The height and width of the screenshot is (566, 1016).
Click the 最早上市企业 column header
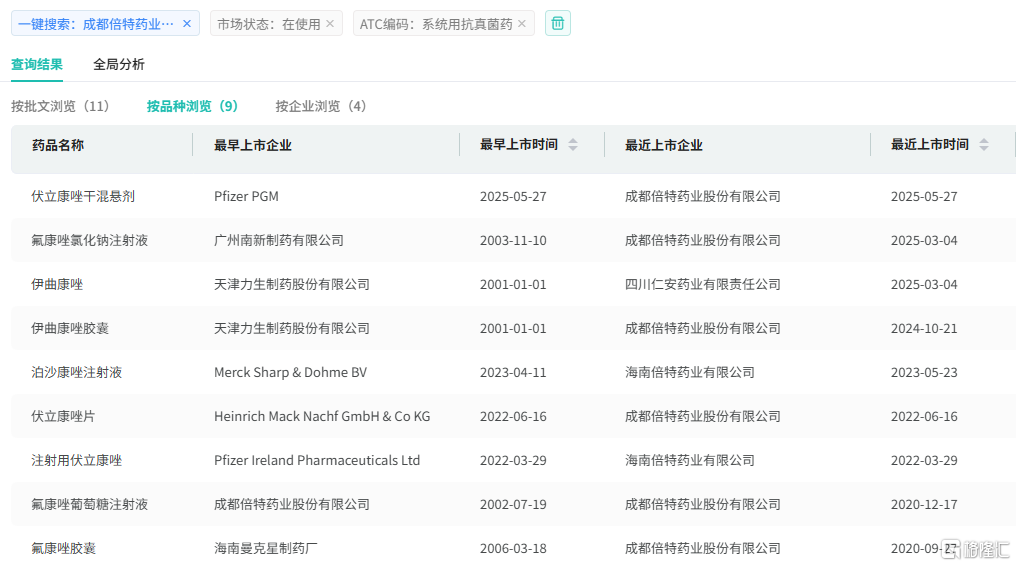click(253, 145)
